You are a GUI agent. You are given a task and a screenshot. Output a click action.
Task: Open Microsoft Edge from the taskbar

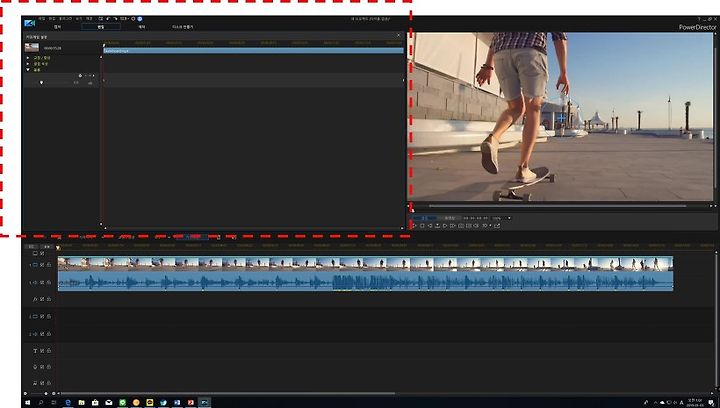tap(68, 402)
